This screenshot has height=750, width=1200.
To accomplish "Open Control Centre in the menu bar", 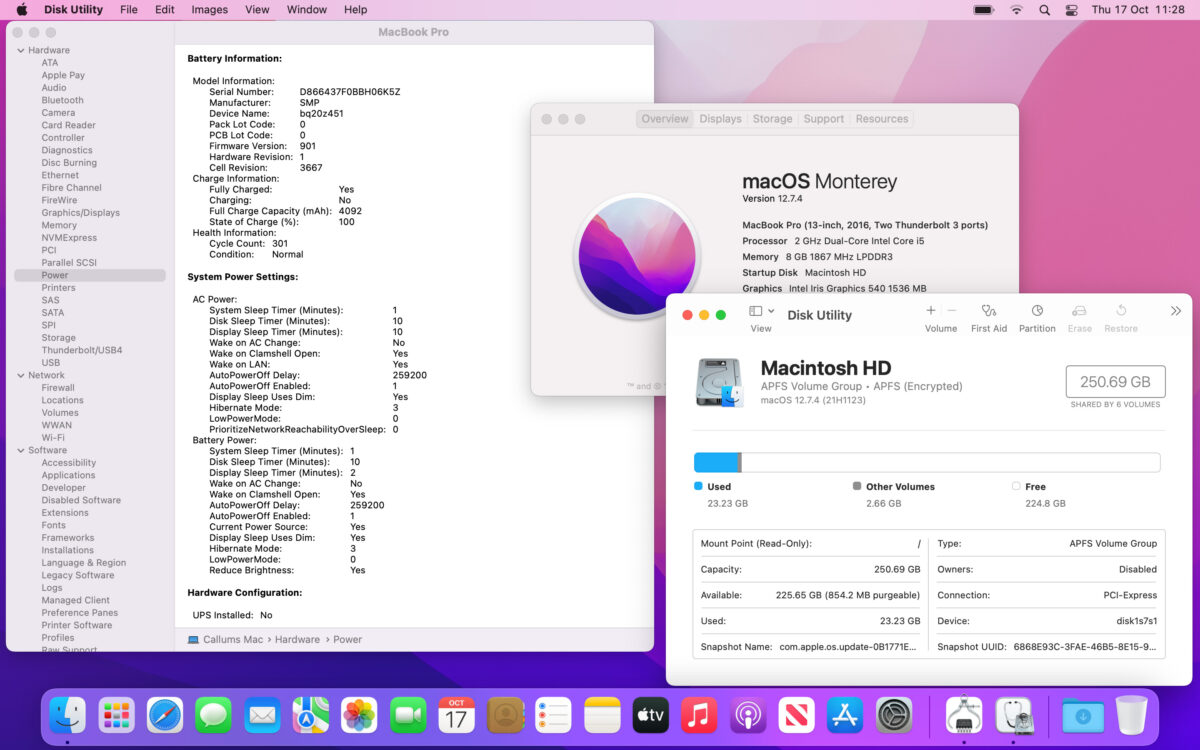I will 1072,9.
